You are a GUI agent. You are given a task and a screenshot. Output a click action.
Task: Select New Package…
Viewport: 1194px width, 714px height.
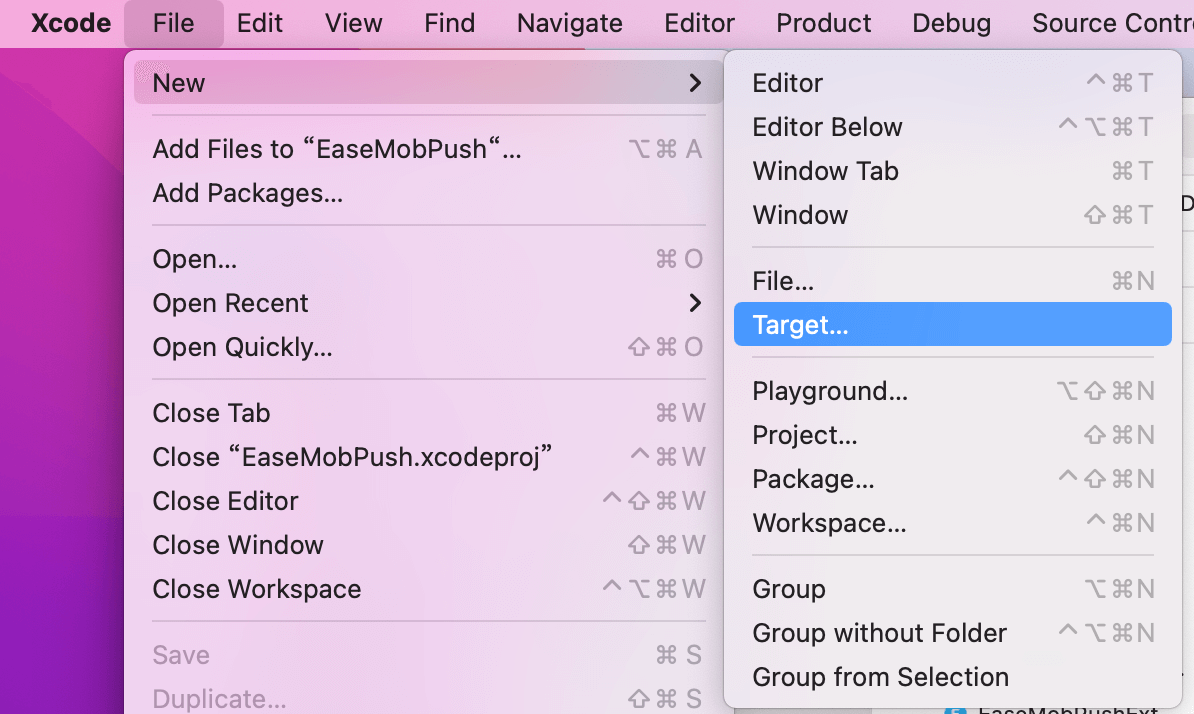[953, 479]
